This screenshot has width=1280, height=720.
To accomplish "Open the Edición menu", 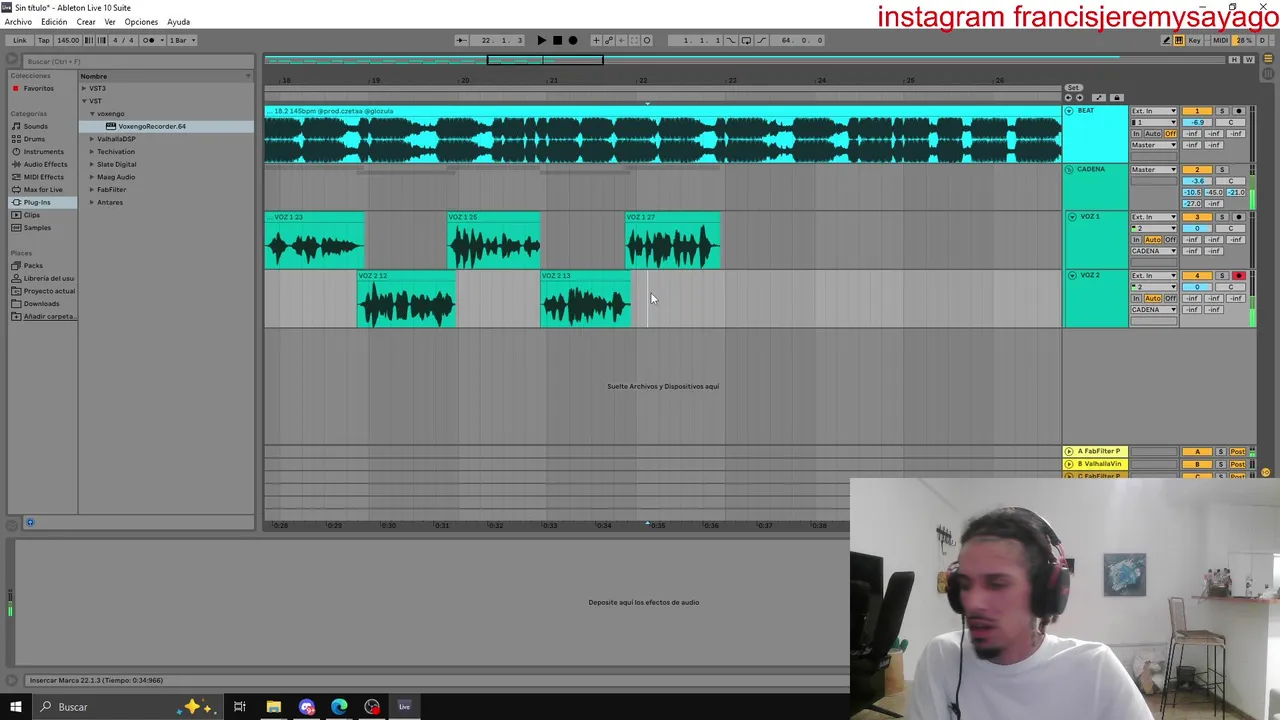I will (54, 22).
